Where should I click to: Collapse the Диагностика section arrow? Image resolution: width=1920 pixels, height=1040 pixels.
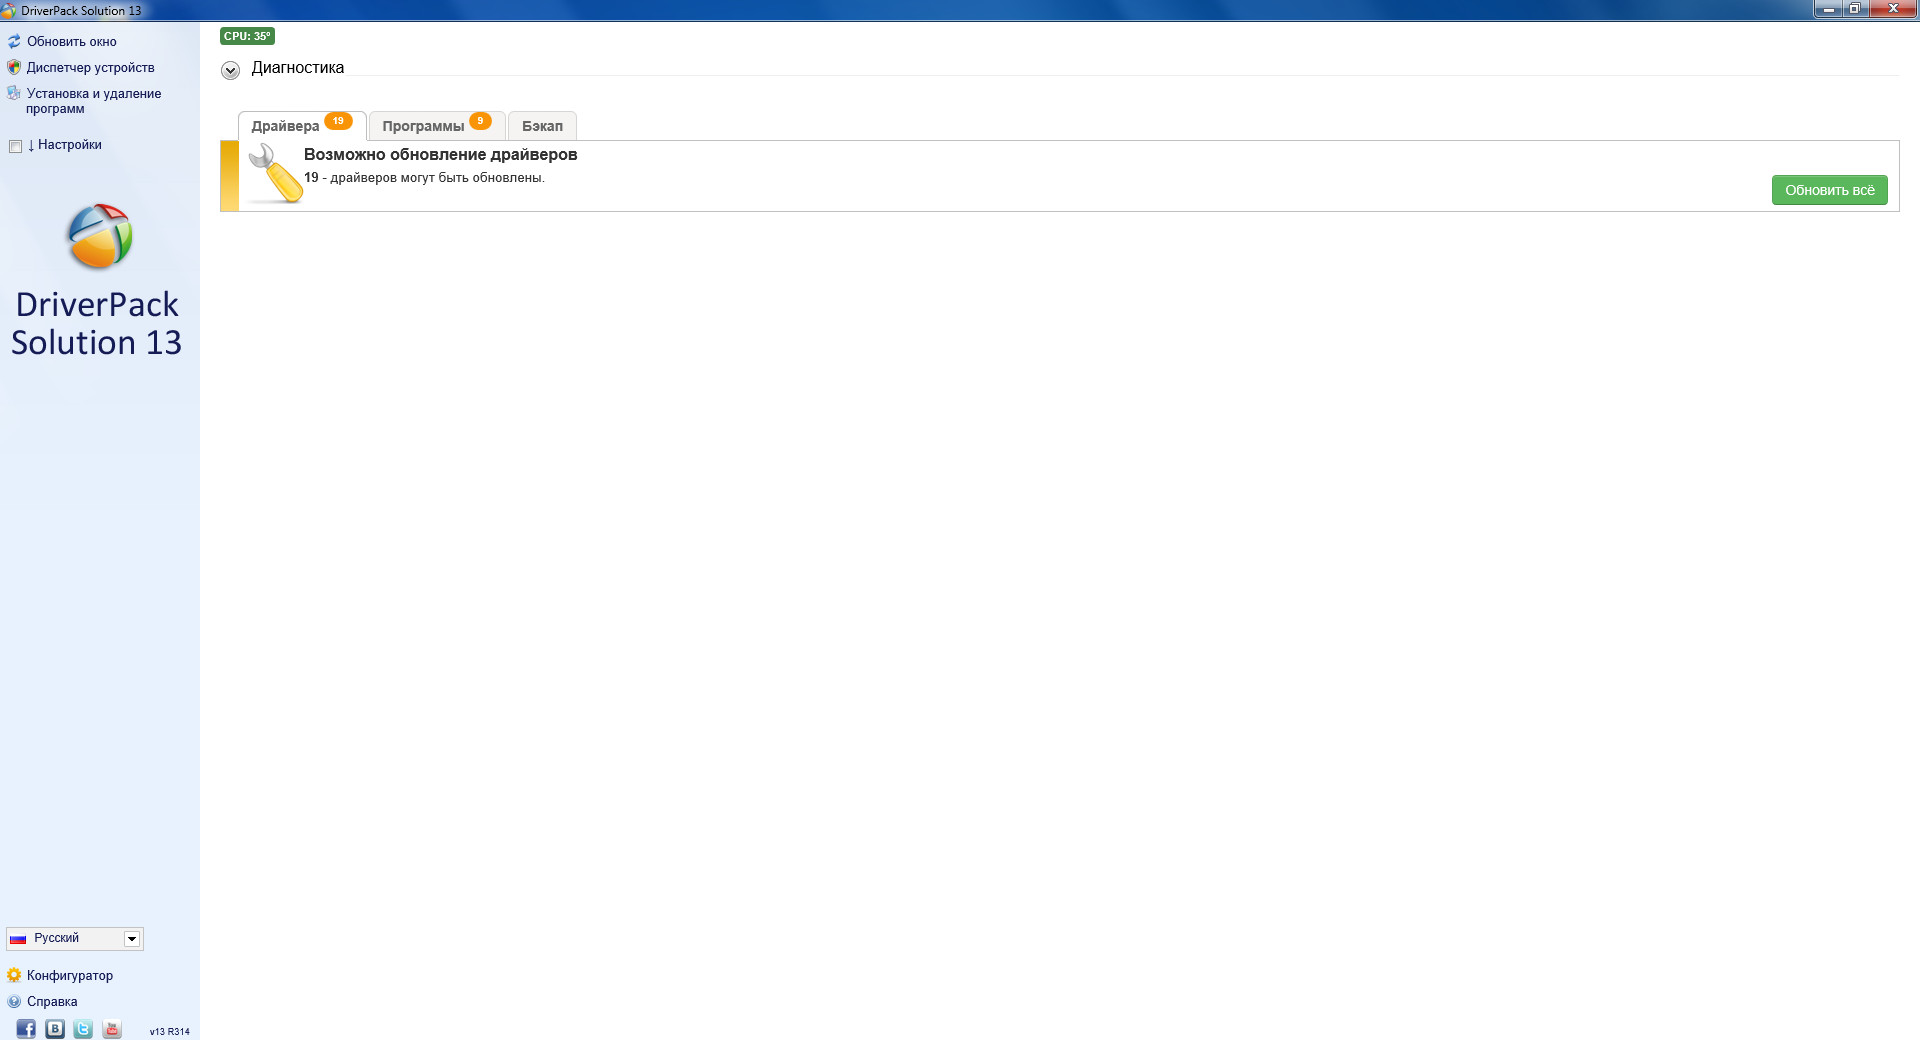230,70
